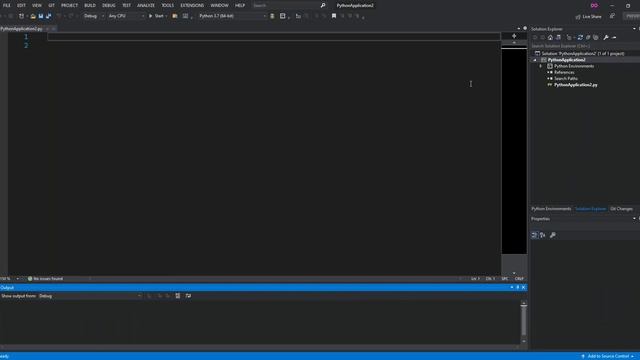Click the Open File folder icon
This screenshot has width=640, height=360.
click(x=33, y=16)
